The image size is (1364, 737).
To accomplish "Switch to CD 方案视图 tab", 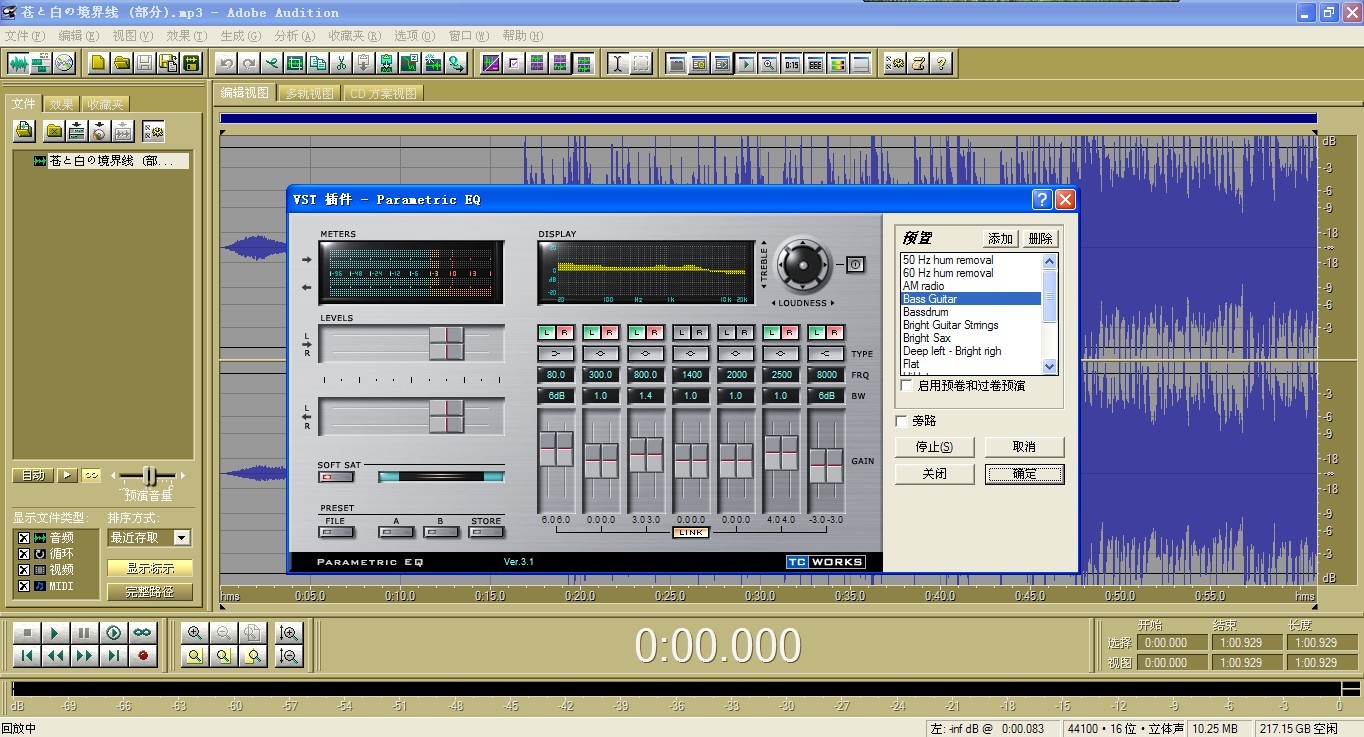I will tap(383, 93).
